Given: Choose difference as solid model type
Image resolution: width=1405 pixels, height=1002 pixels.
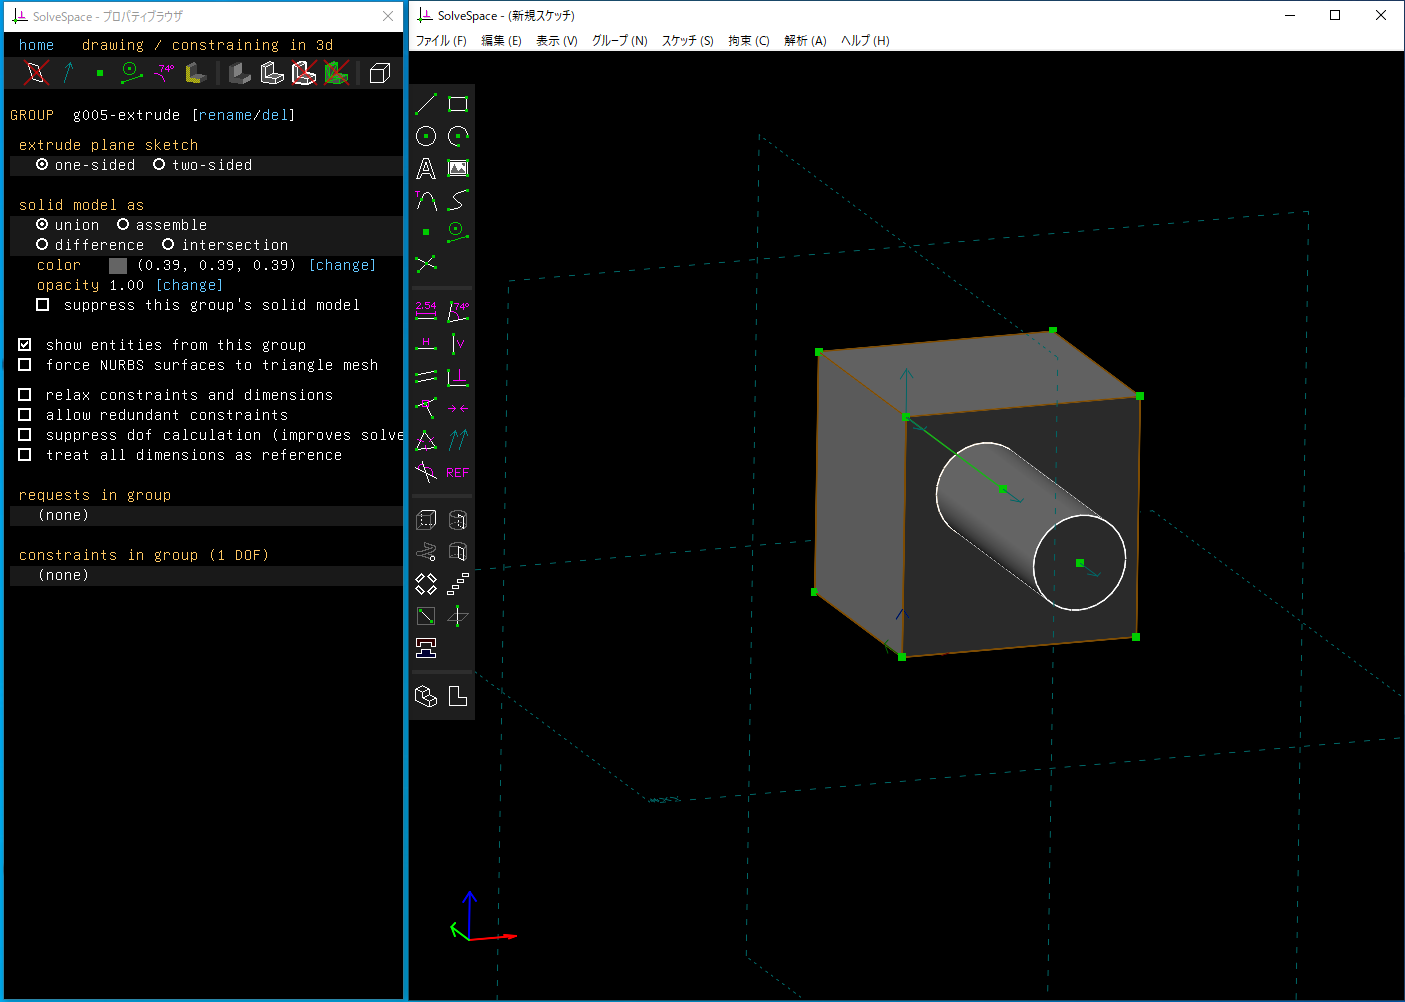Looking at the screenshot, I should [42, 245].
